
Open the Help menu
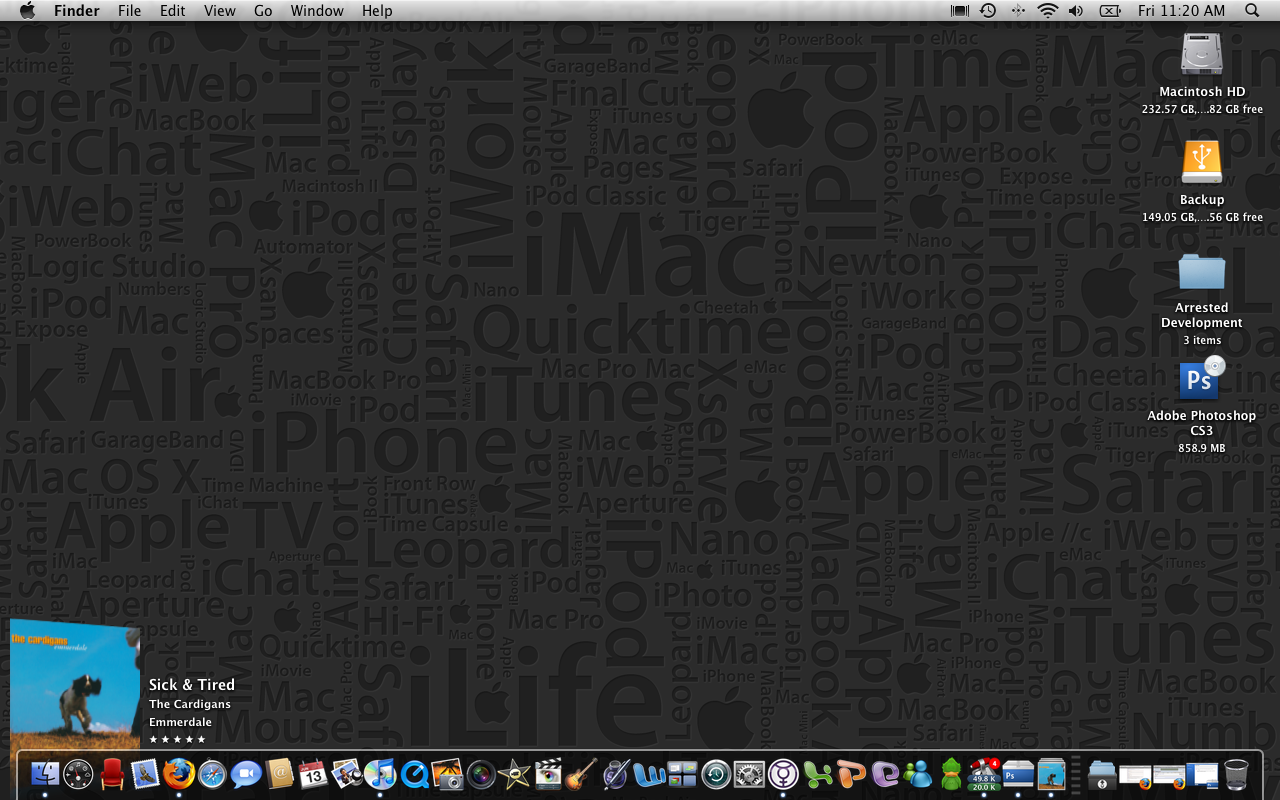click(x=377, y=10)
